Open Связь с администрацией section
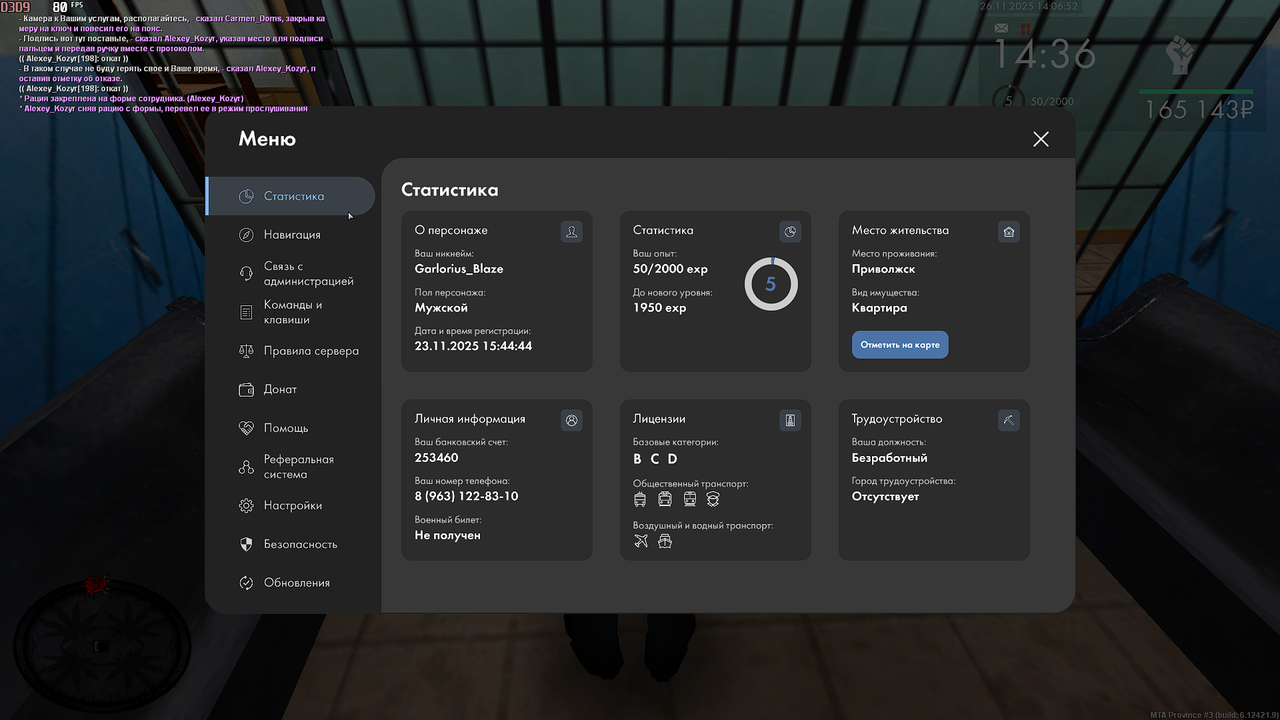 [x=290, y=274]
